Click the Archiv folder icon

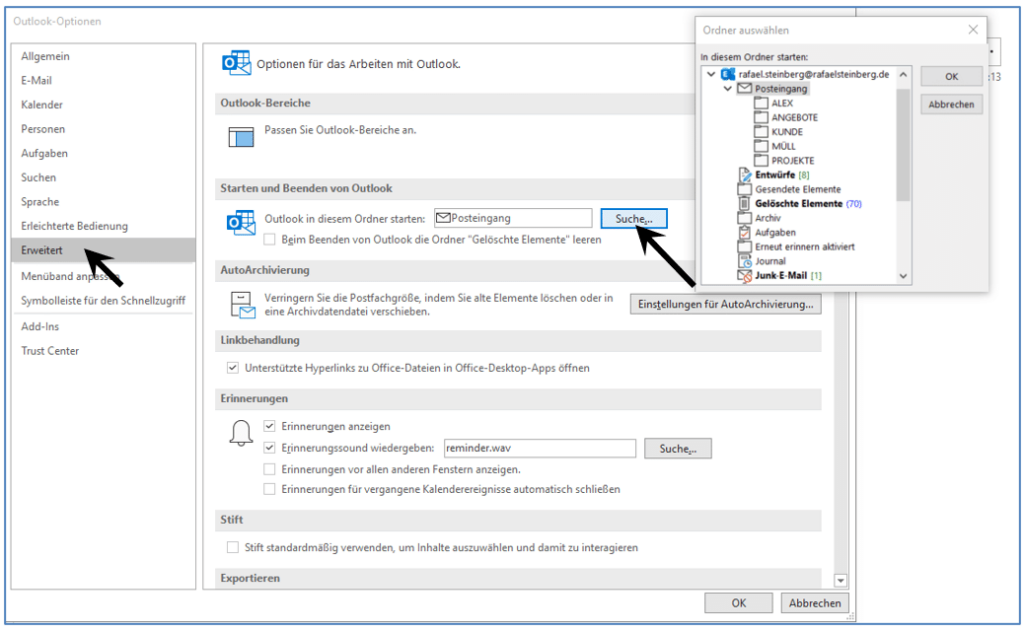tap(744, 218)
